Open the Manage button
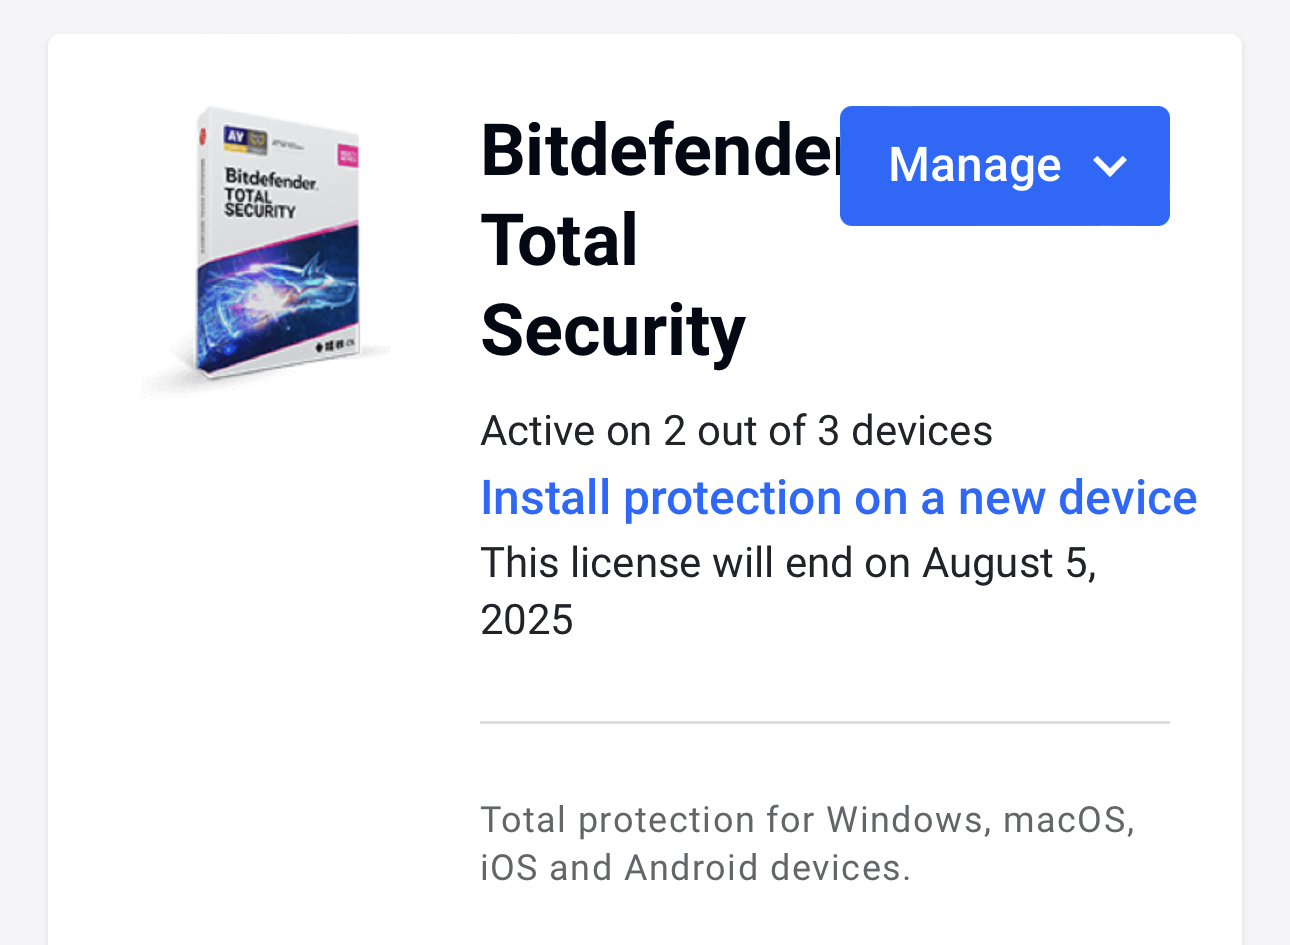This screenshot has width=1290, height=945. pyautogui.click(x=975, y=166)
